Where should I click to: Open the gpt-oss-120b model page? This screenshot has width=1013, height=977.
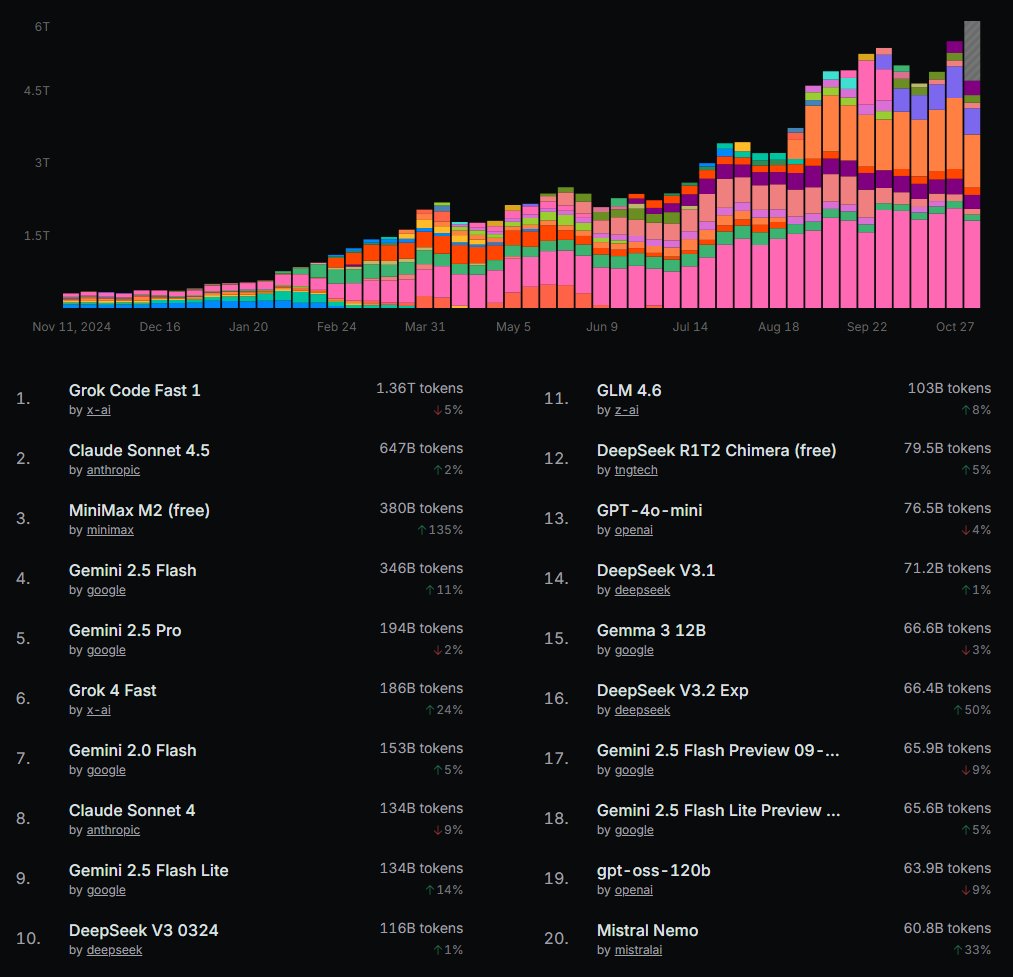[x=653, y=870]
